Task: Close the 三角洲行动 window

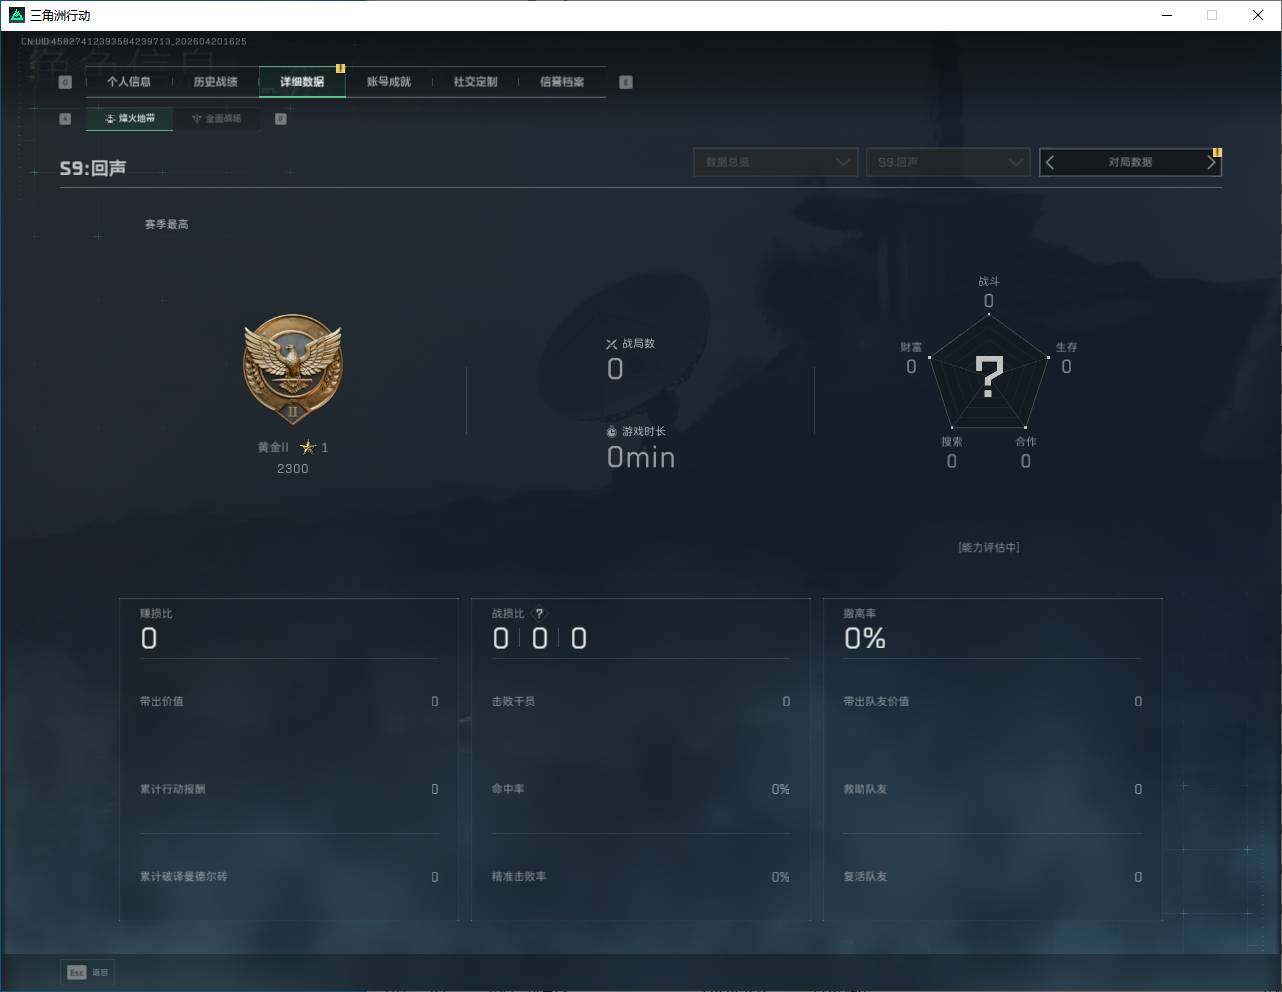Action: pos(1258,15)
